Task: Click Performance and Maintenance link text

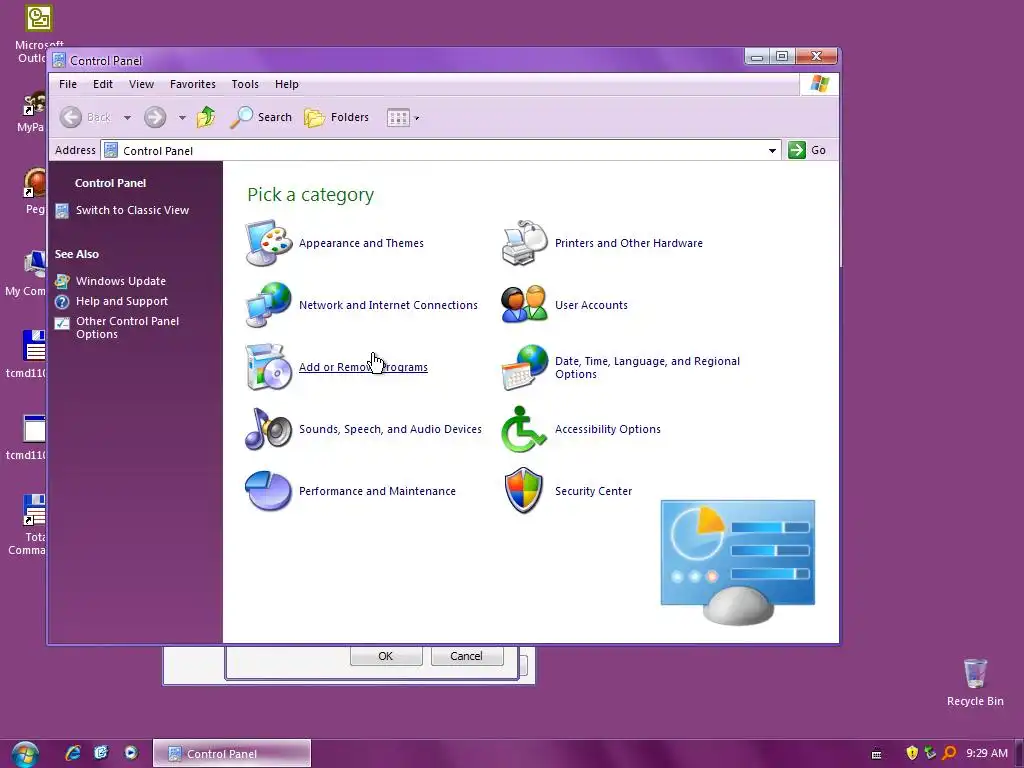Action: click(x=377, y=491)
